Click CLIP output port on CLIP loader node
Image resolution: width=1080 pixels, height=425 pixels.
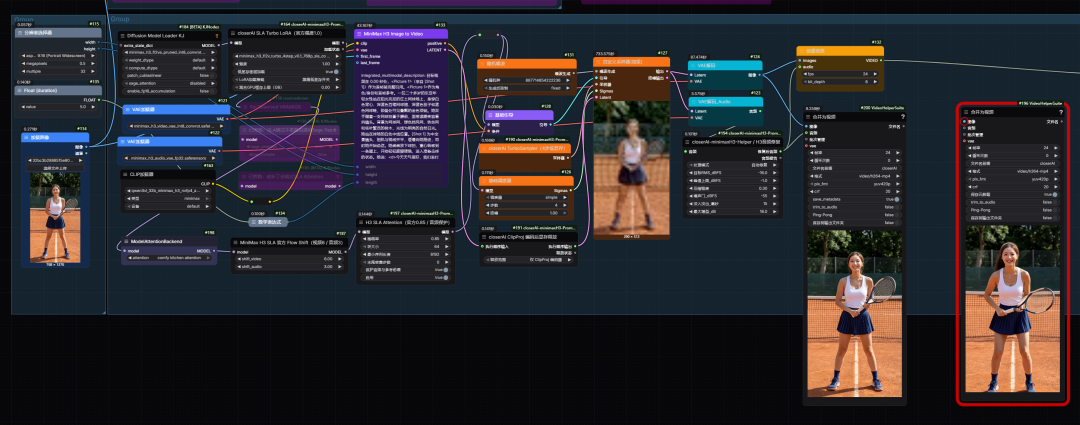tap(215, 184)
